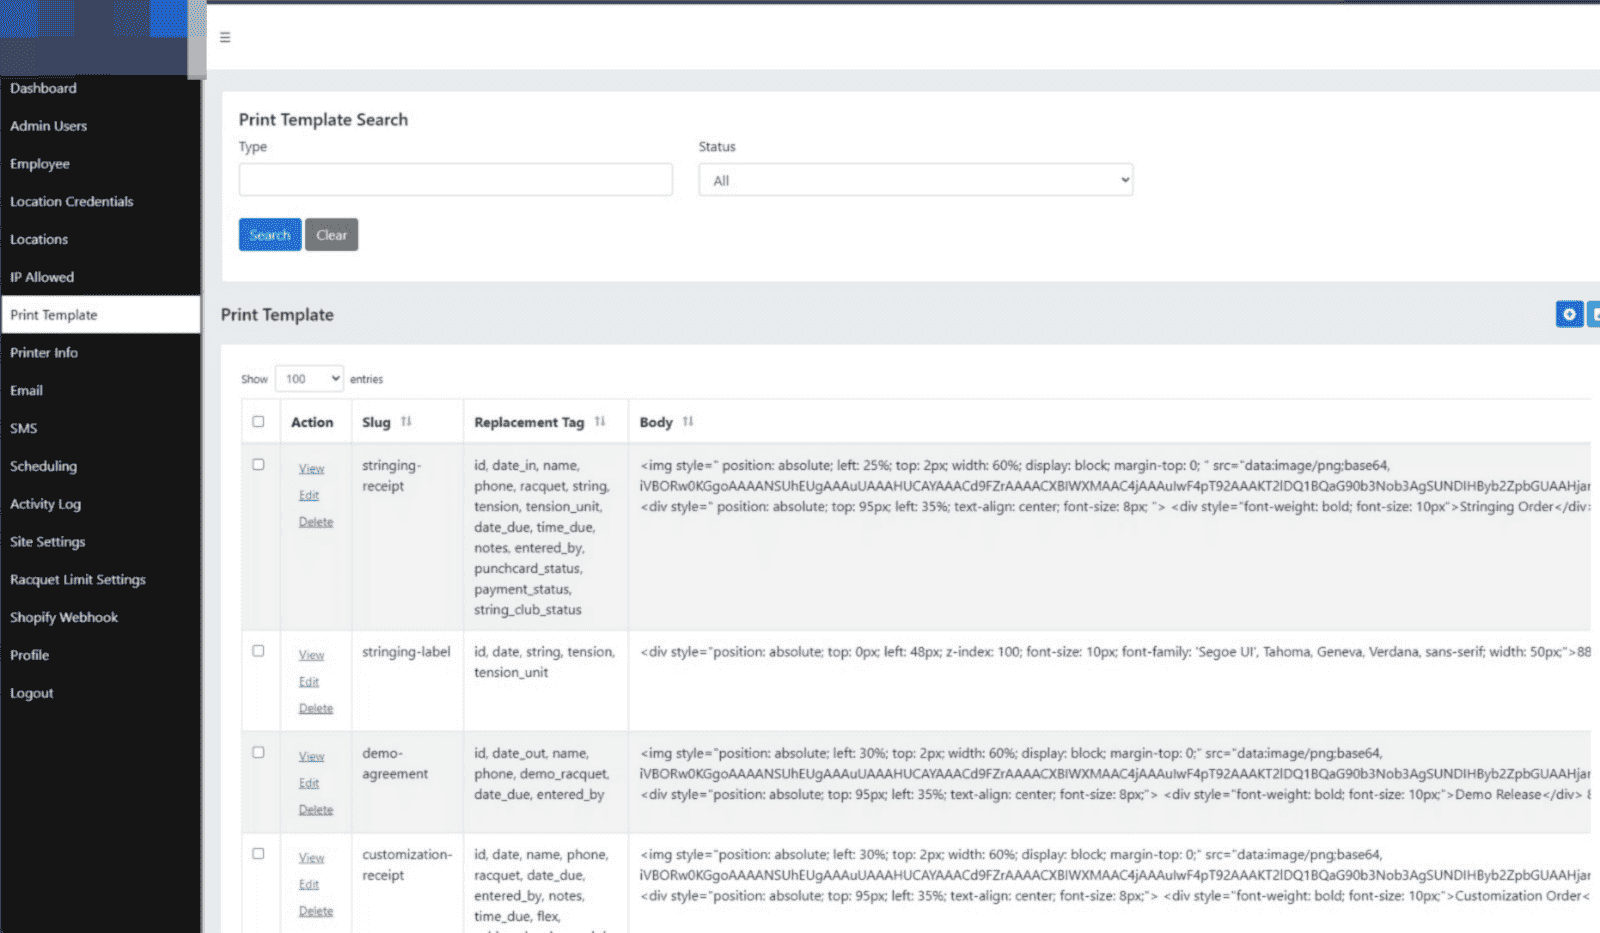Click the Clear button
Viewport: 1600px width, 933px height.
331,234
